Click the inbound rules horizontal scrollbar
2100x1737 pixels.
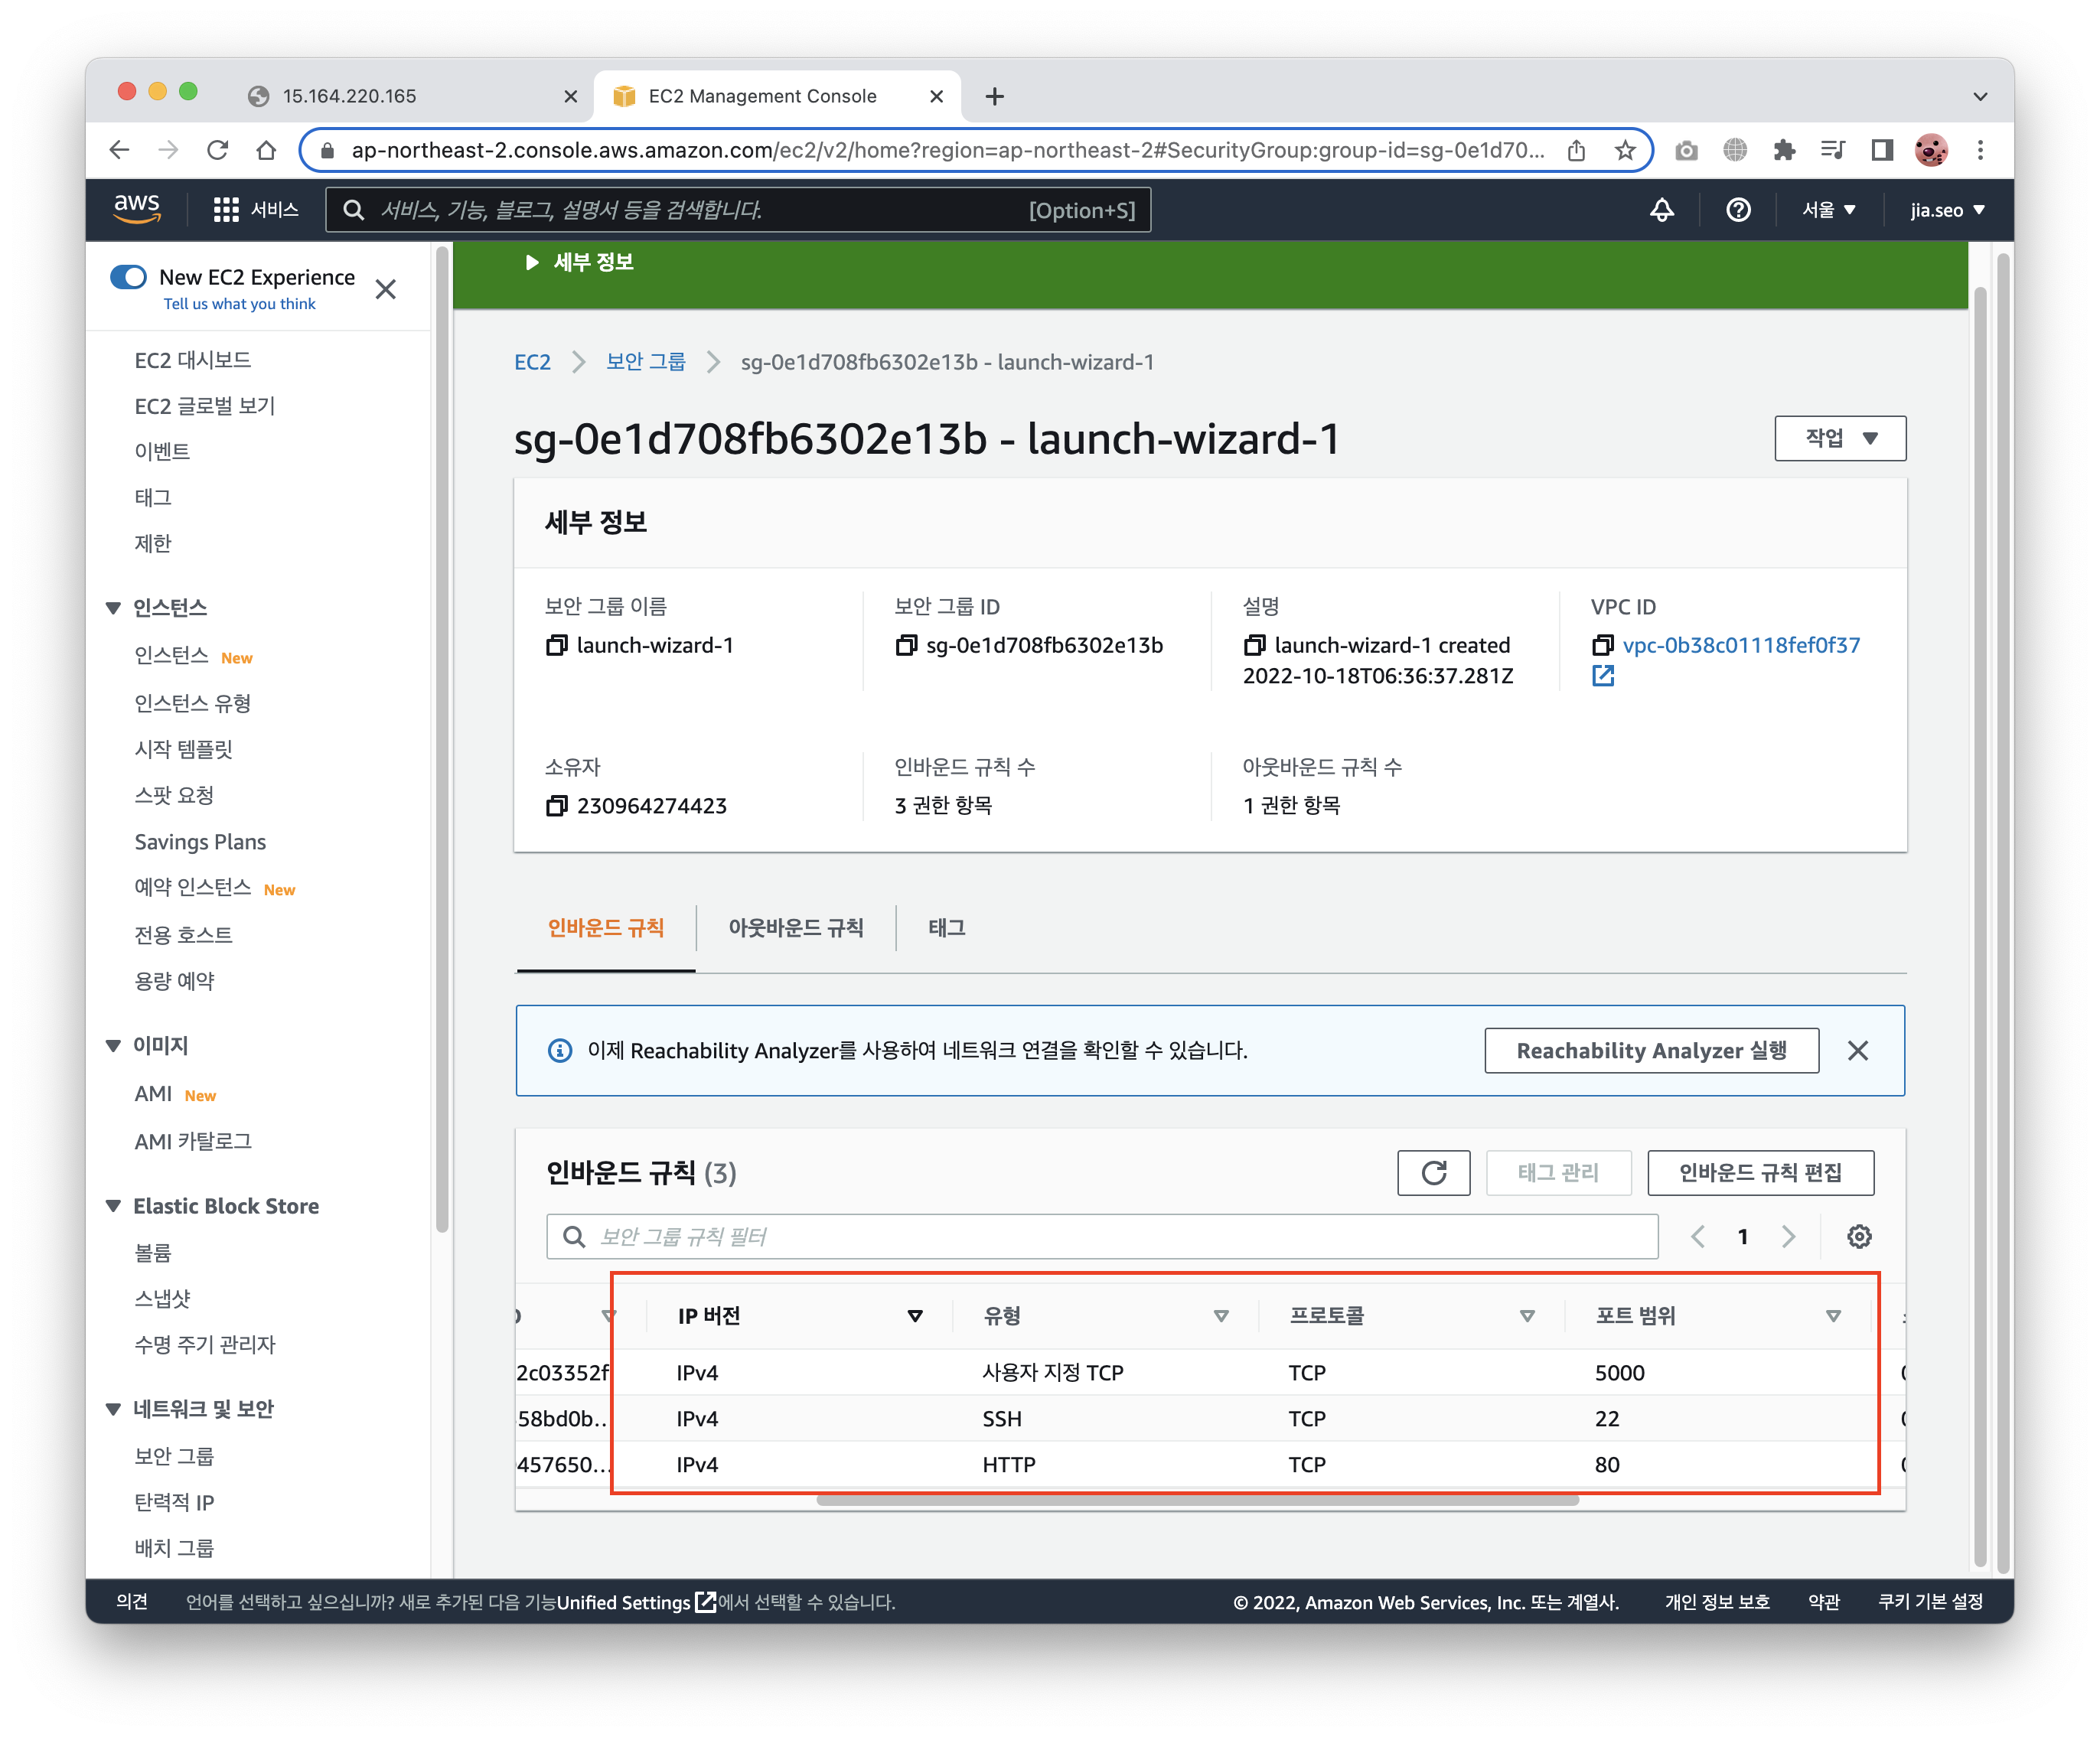pos(1197,1500)
